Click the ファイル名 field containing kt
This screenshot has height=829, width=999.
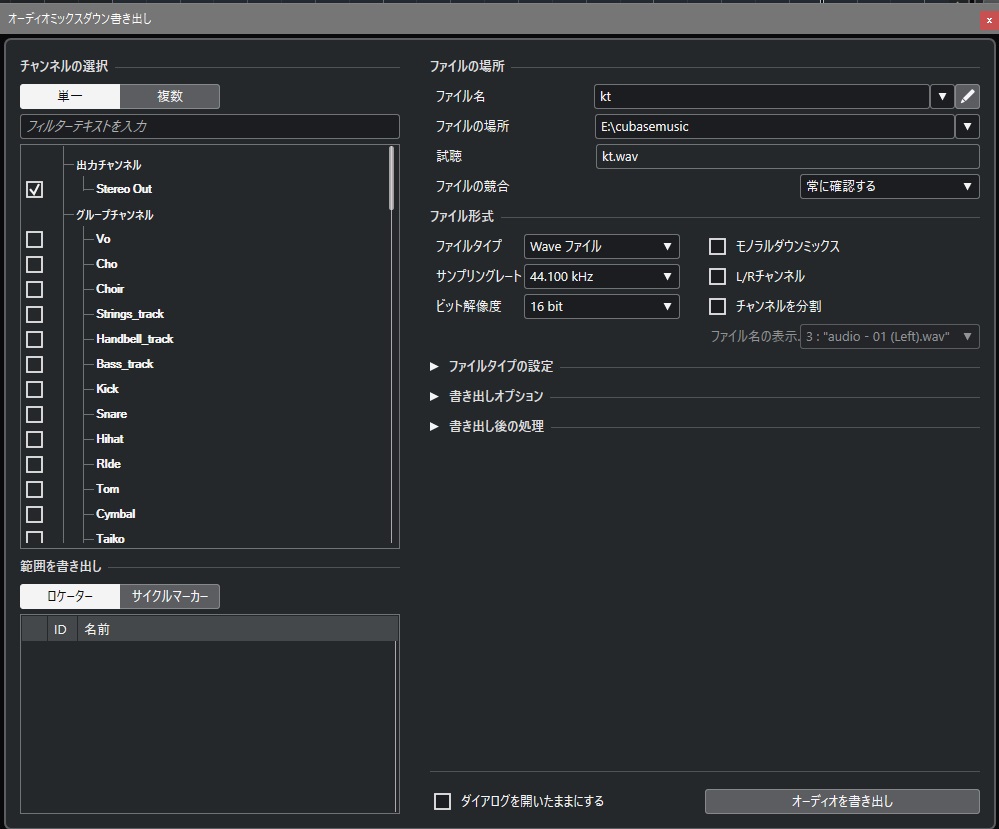click(761, 96)
